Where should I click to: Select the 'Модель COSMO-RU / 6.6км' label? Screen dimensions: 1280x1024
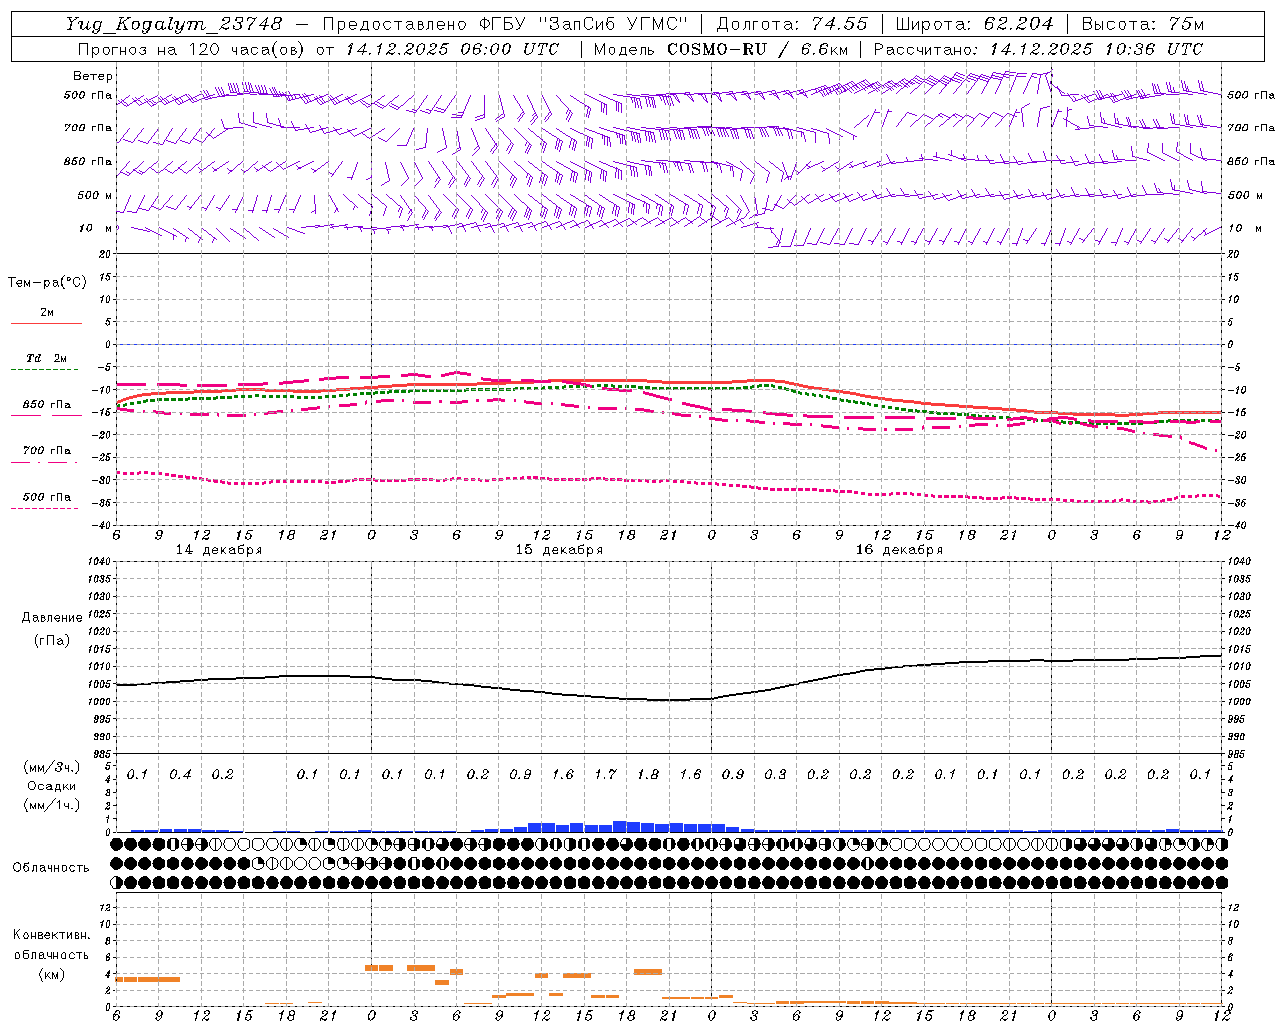tap(721, 49)
